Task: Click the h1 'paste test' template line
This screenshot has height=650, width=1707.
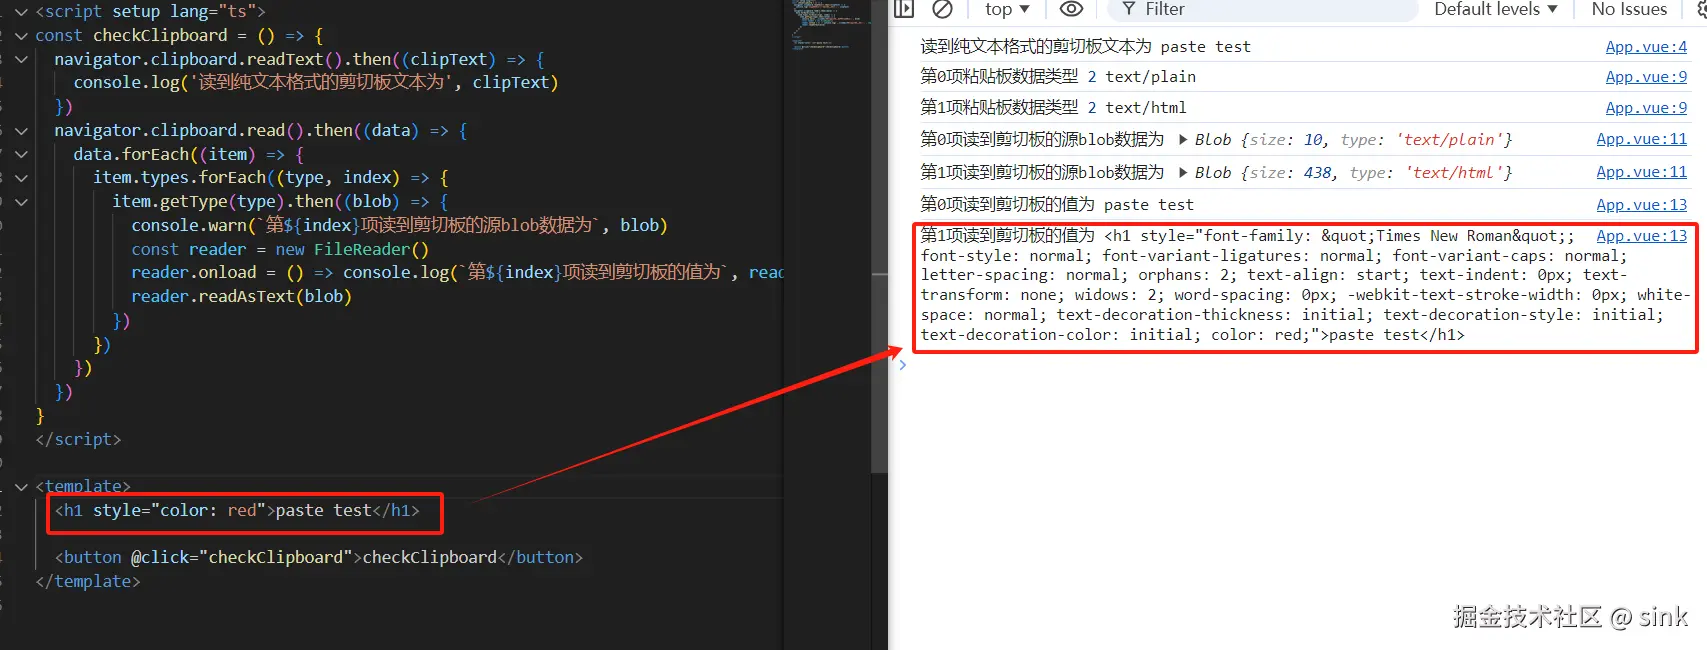Action: point(237,511)
